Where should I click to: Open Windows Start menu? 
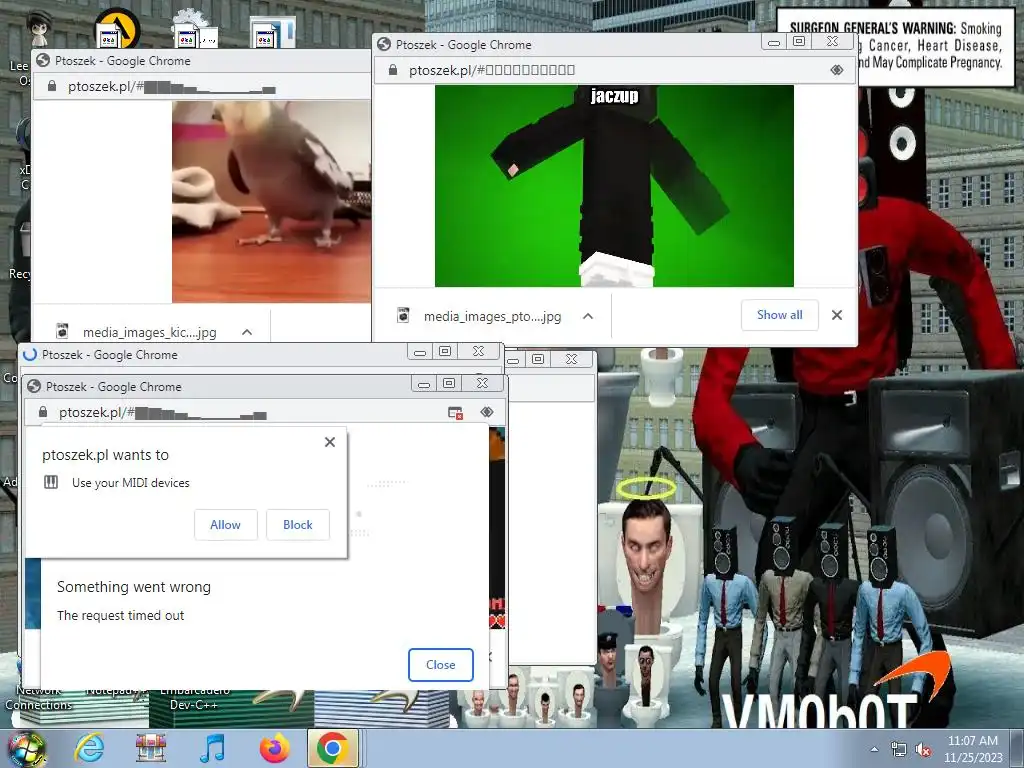point(27,749)
